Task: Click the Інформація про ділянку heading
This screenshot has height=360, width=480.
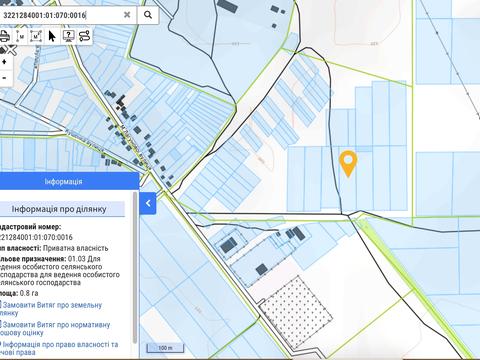Action: click(59, 209)
